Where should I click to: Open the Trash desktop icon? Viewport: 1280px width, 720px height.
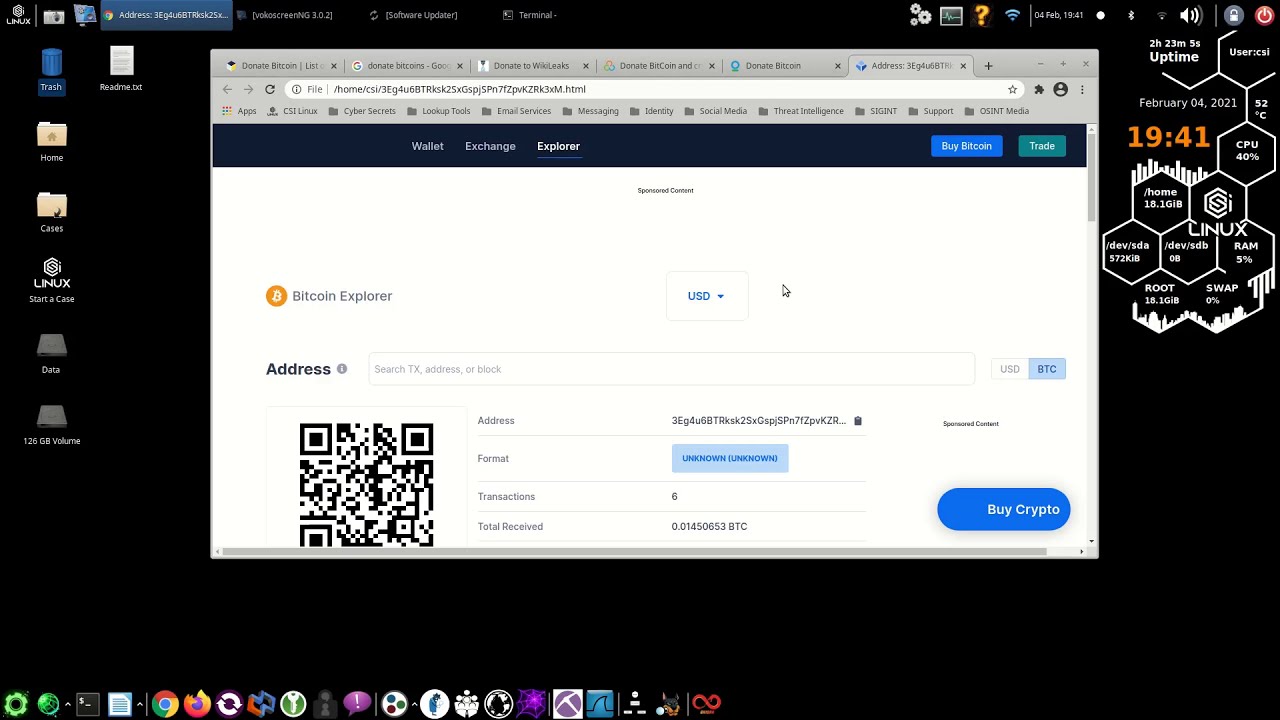pos(51,70)
